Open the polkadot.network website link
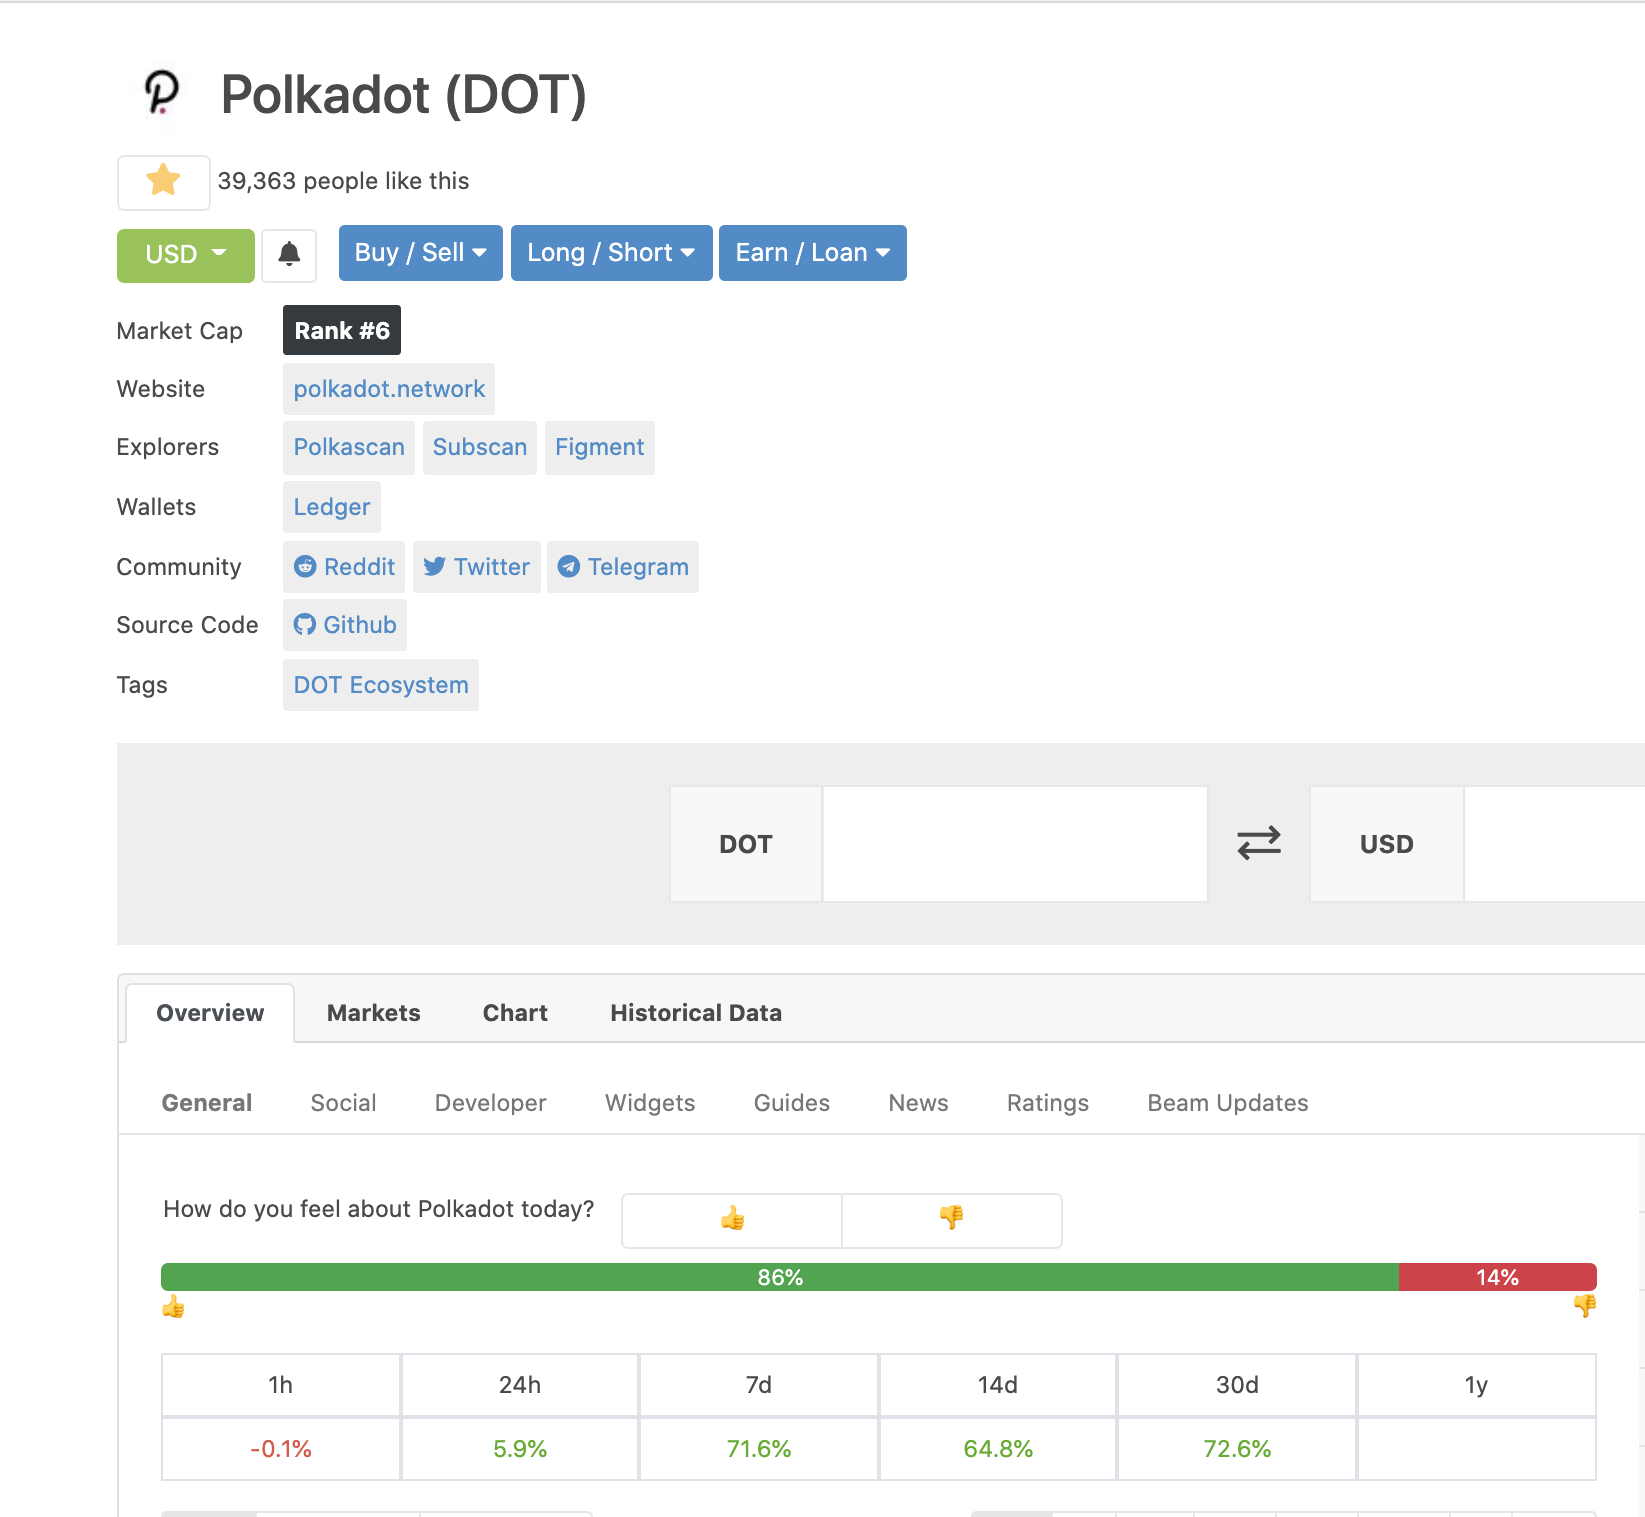Image resolution: width=1645 pixels, height=1517 pixels. tap(389, 389)
